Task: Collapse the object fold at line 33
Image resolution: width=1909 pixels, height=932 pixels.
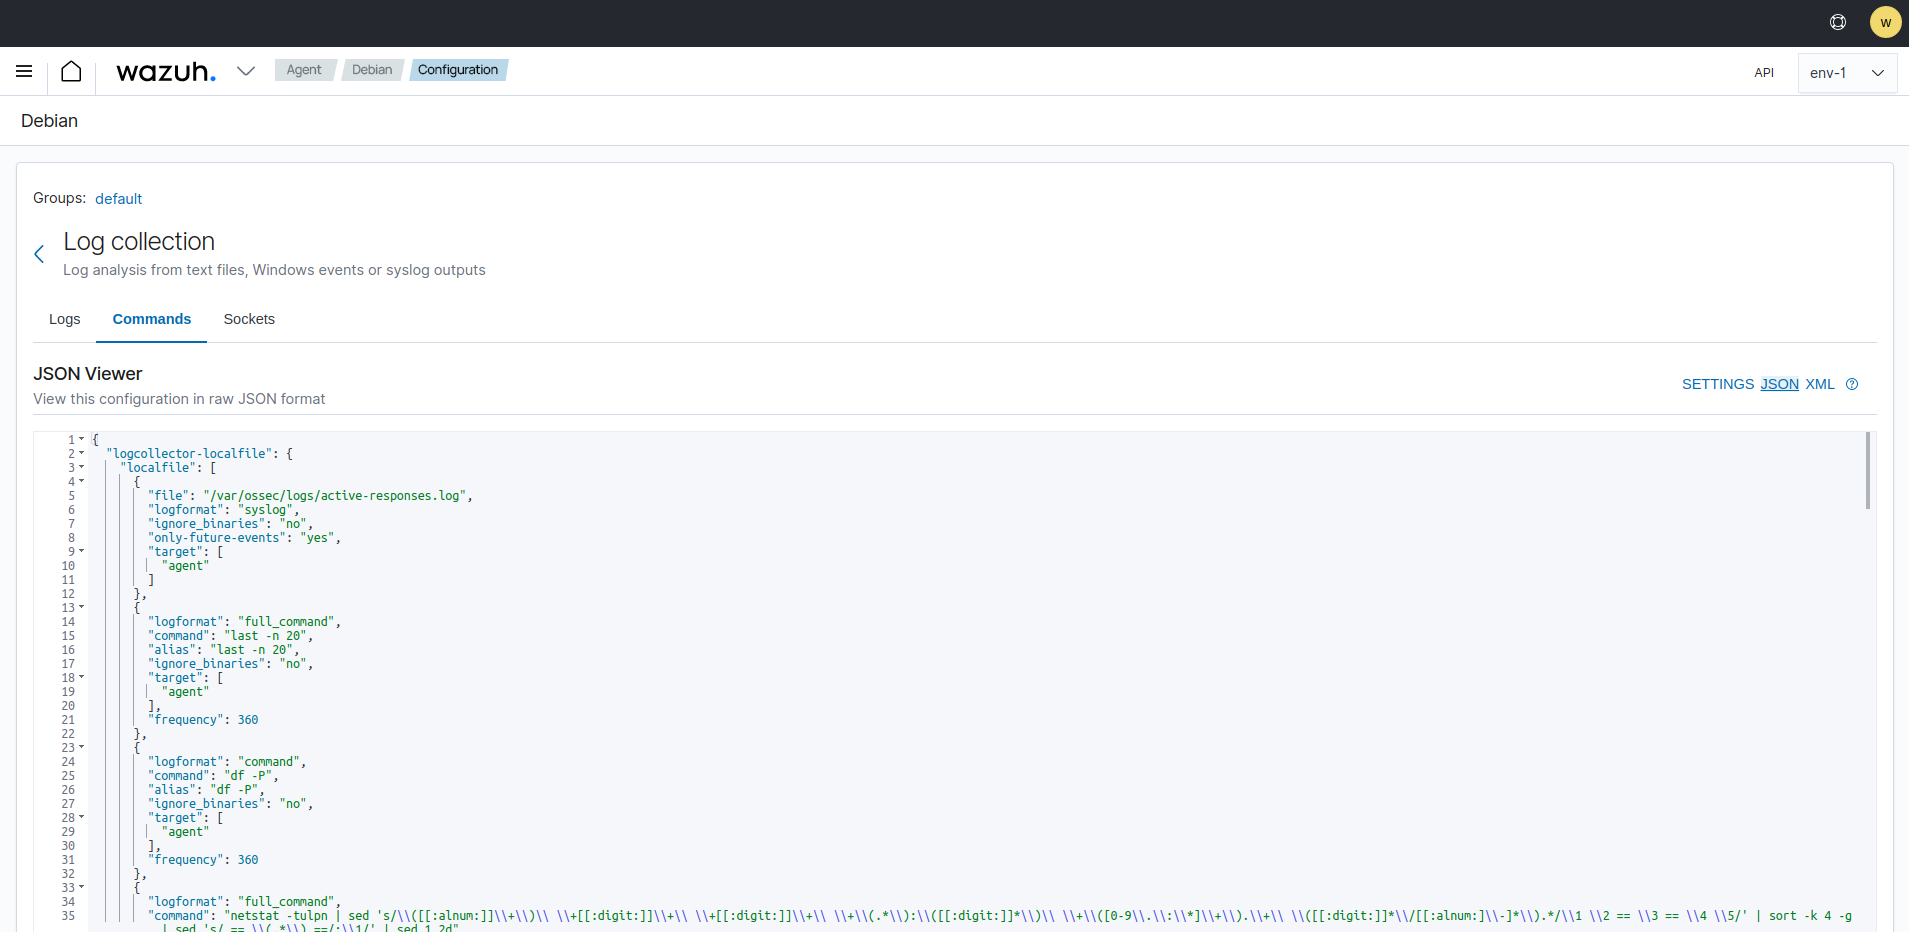Action: coord(82,887)
